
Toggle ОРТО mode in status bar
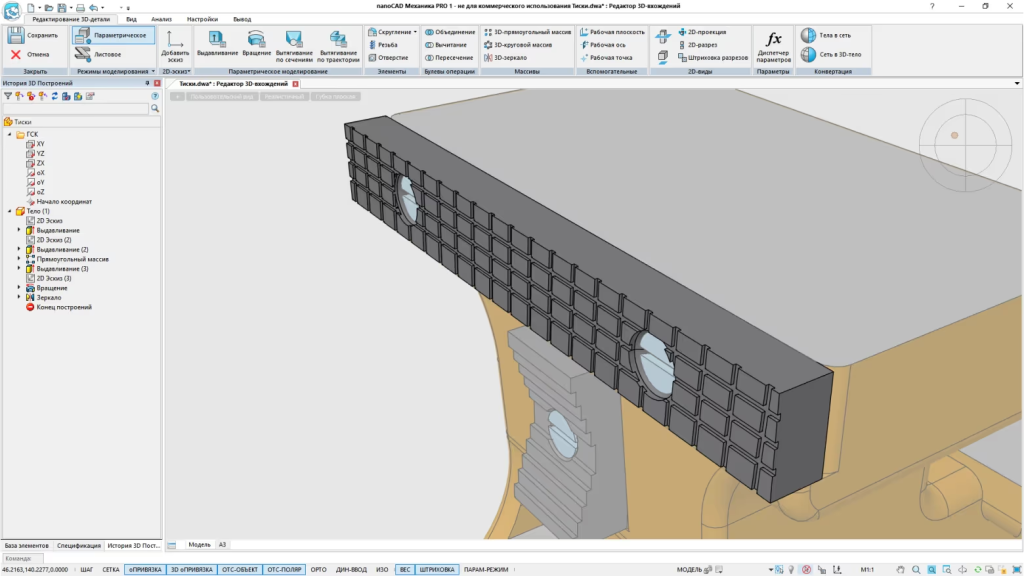tap(319, 569)
